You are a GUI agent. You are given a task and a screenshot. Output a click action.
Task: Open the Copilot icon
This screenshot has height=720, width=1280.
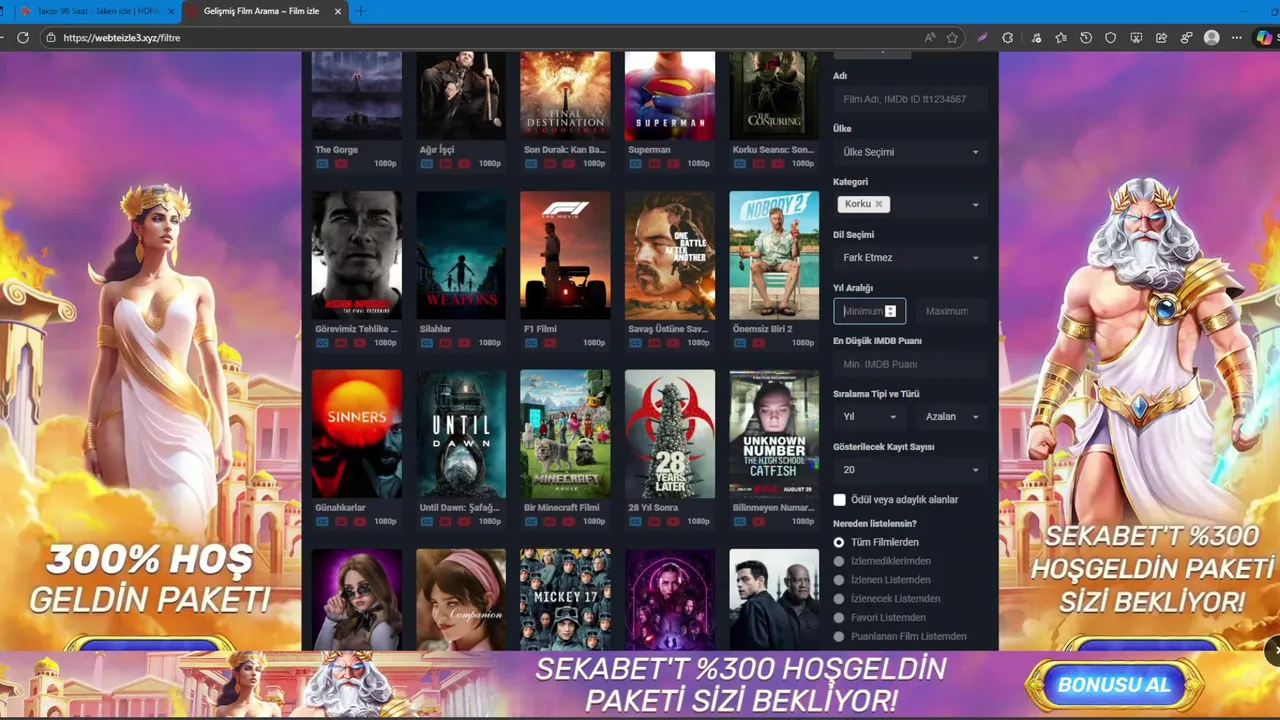(1266, 37)
